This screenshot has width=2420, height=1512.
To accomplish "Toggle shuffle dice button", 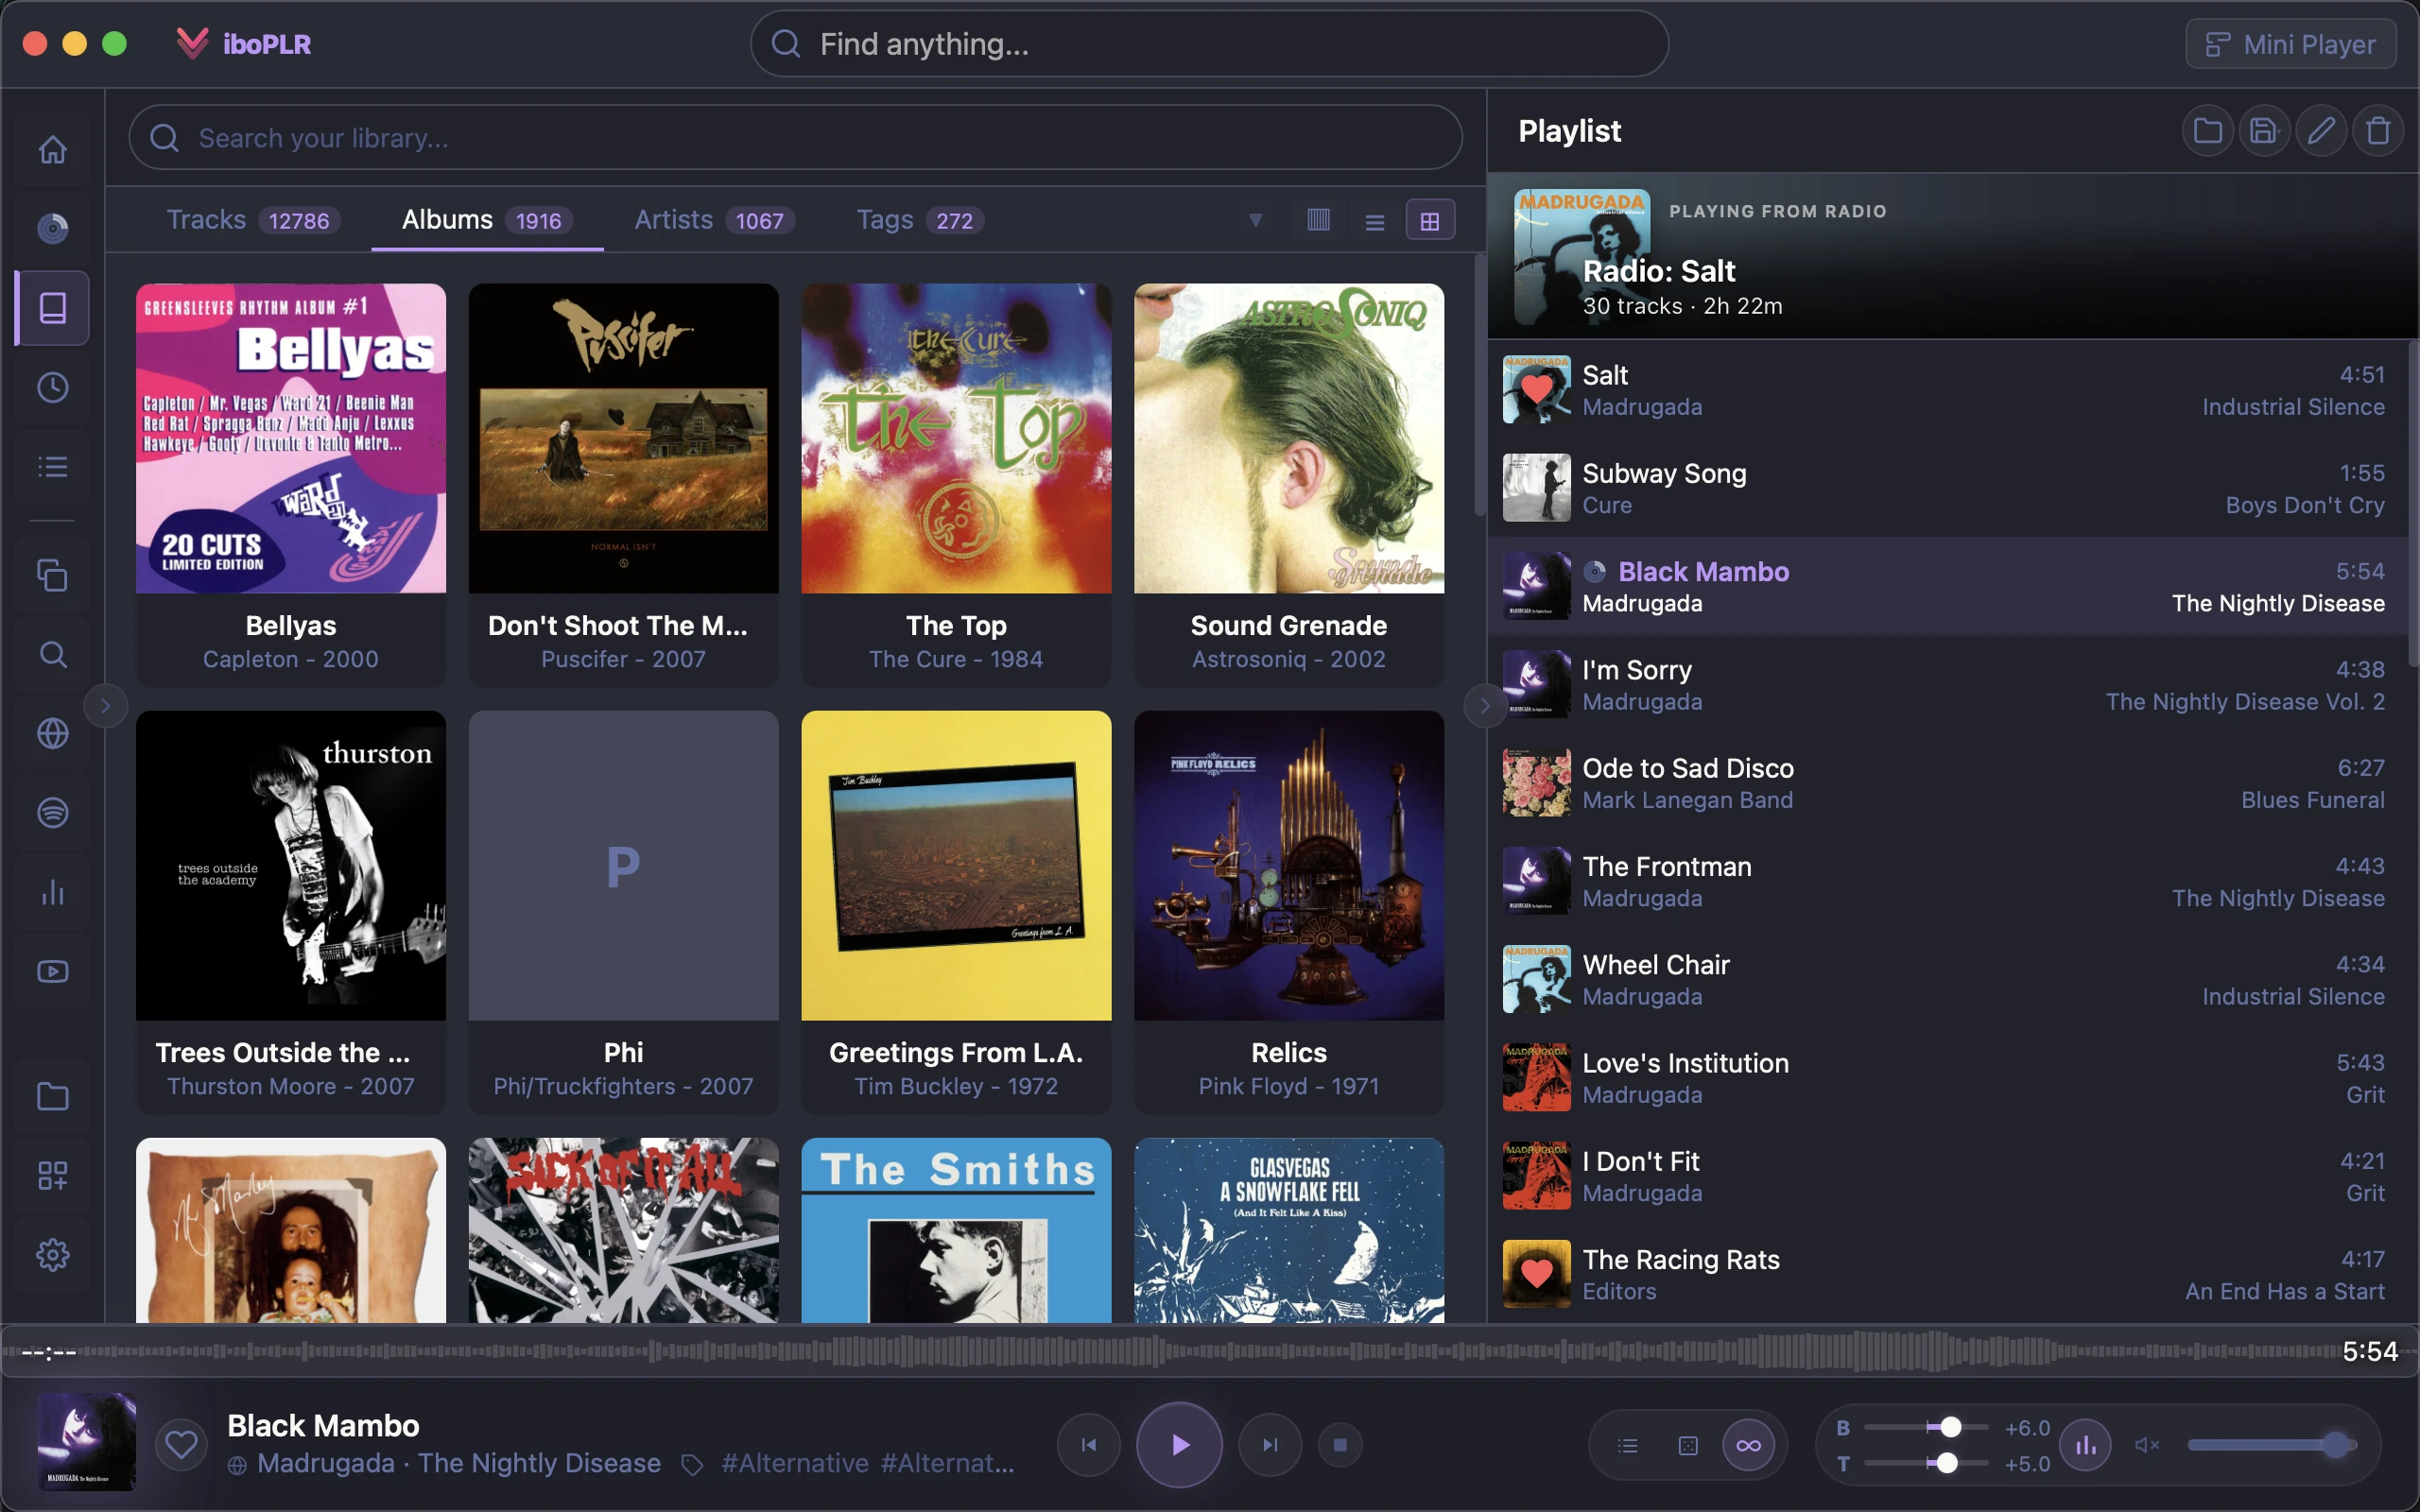I will 1688,1445.
